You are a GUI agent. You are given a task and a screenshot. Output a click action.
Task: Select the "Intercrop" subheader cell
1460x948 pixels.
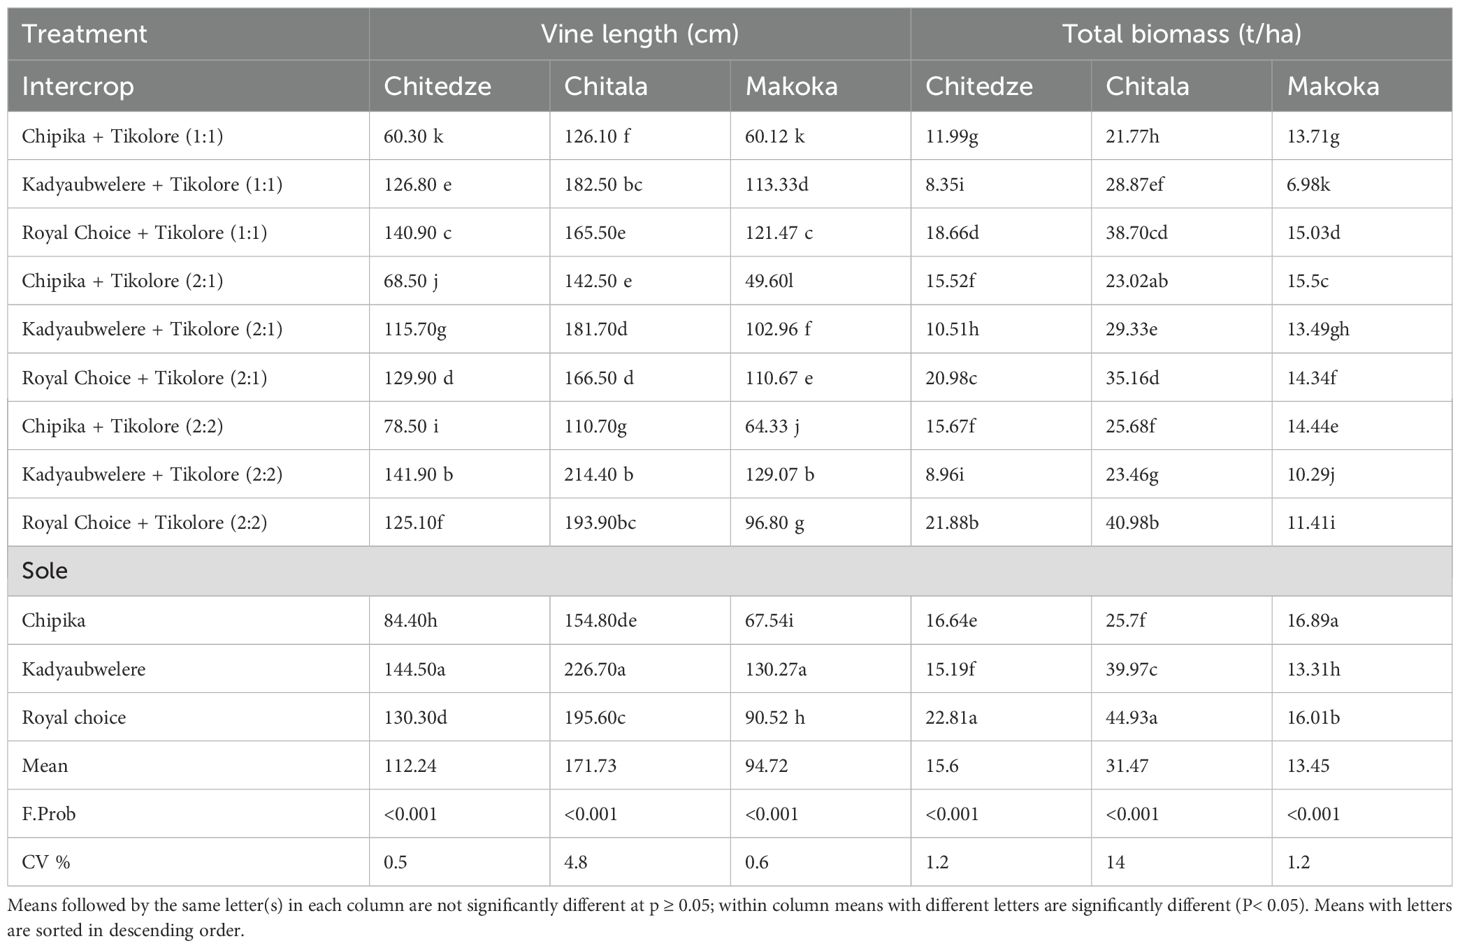coord(78,86)
